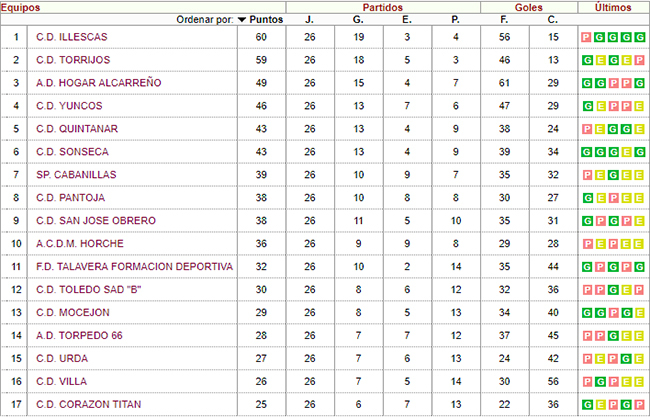This screenshot has height=418, width=650.
Task: Sort by goals C. column header
Action: (x=553, y=19)
